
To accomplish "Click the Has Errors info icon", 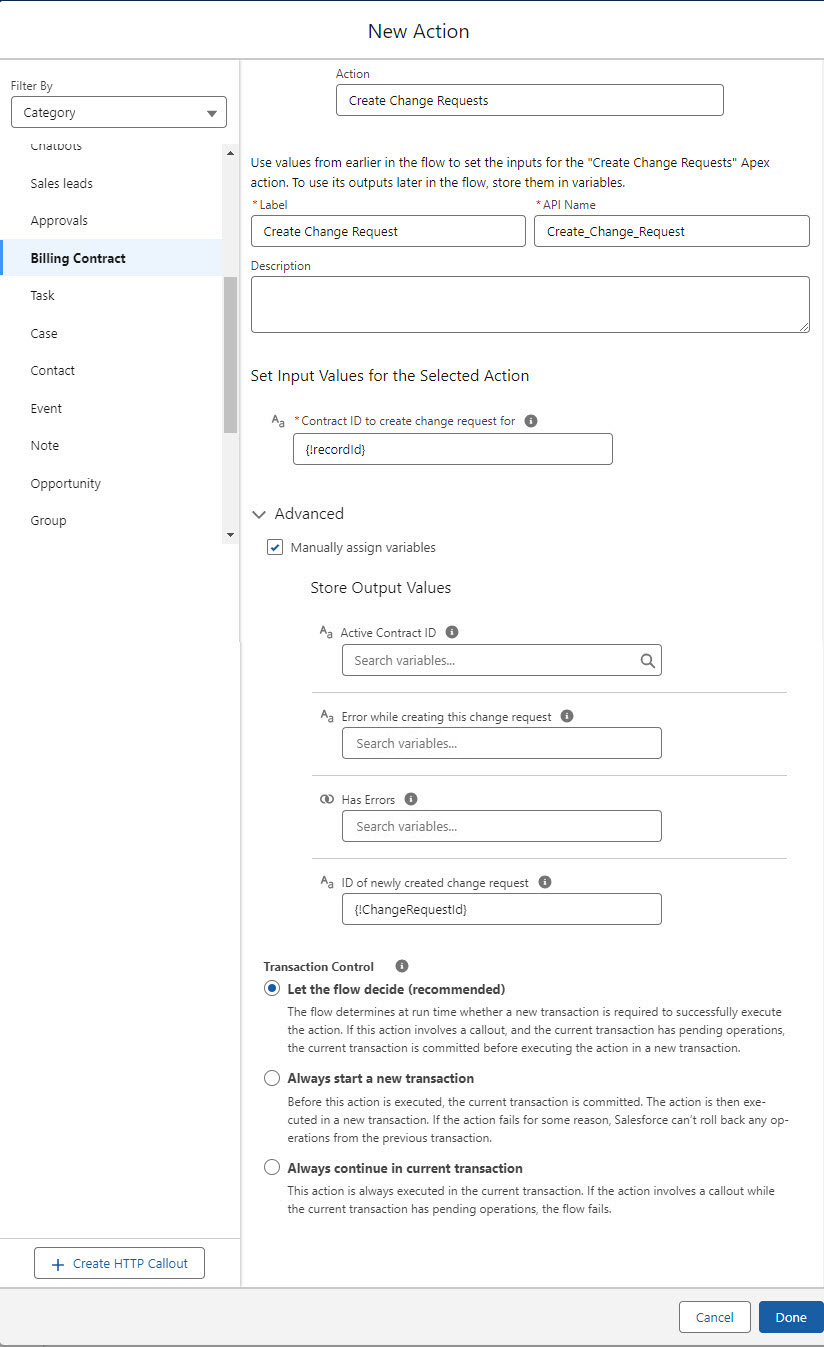I will click(x=411, y=799).
